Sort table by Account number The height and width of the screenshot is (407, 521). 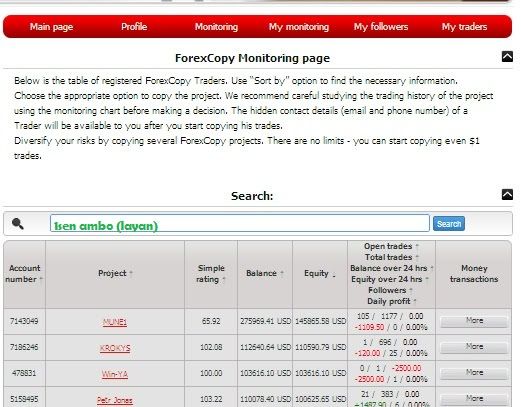[24, 274]
